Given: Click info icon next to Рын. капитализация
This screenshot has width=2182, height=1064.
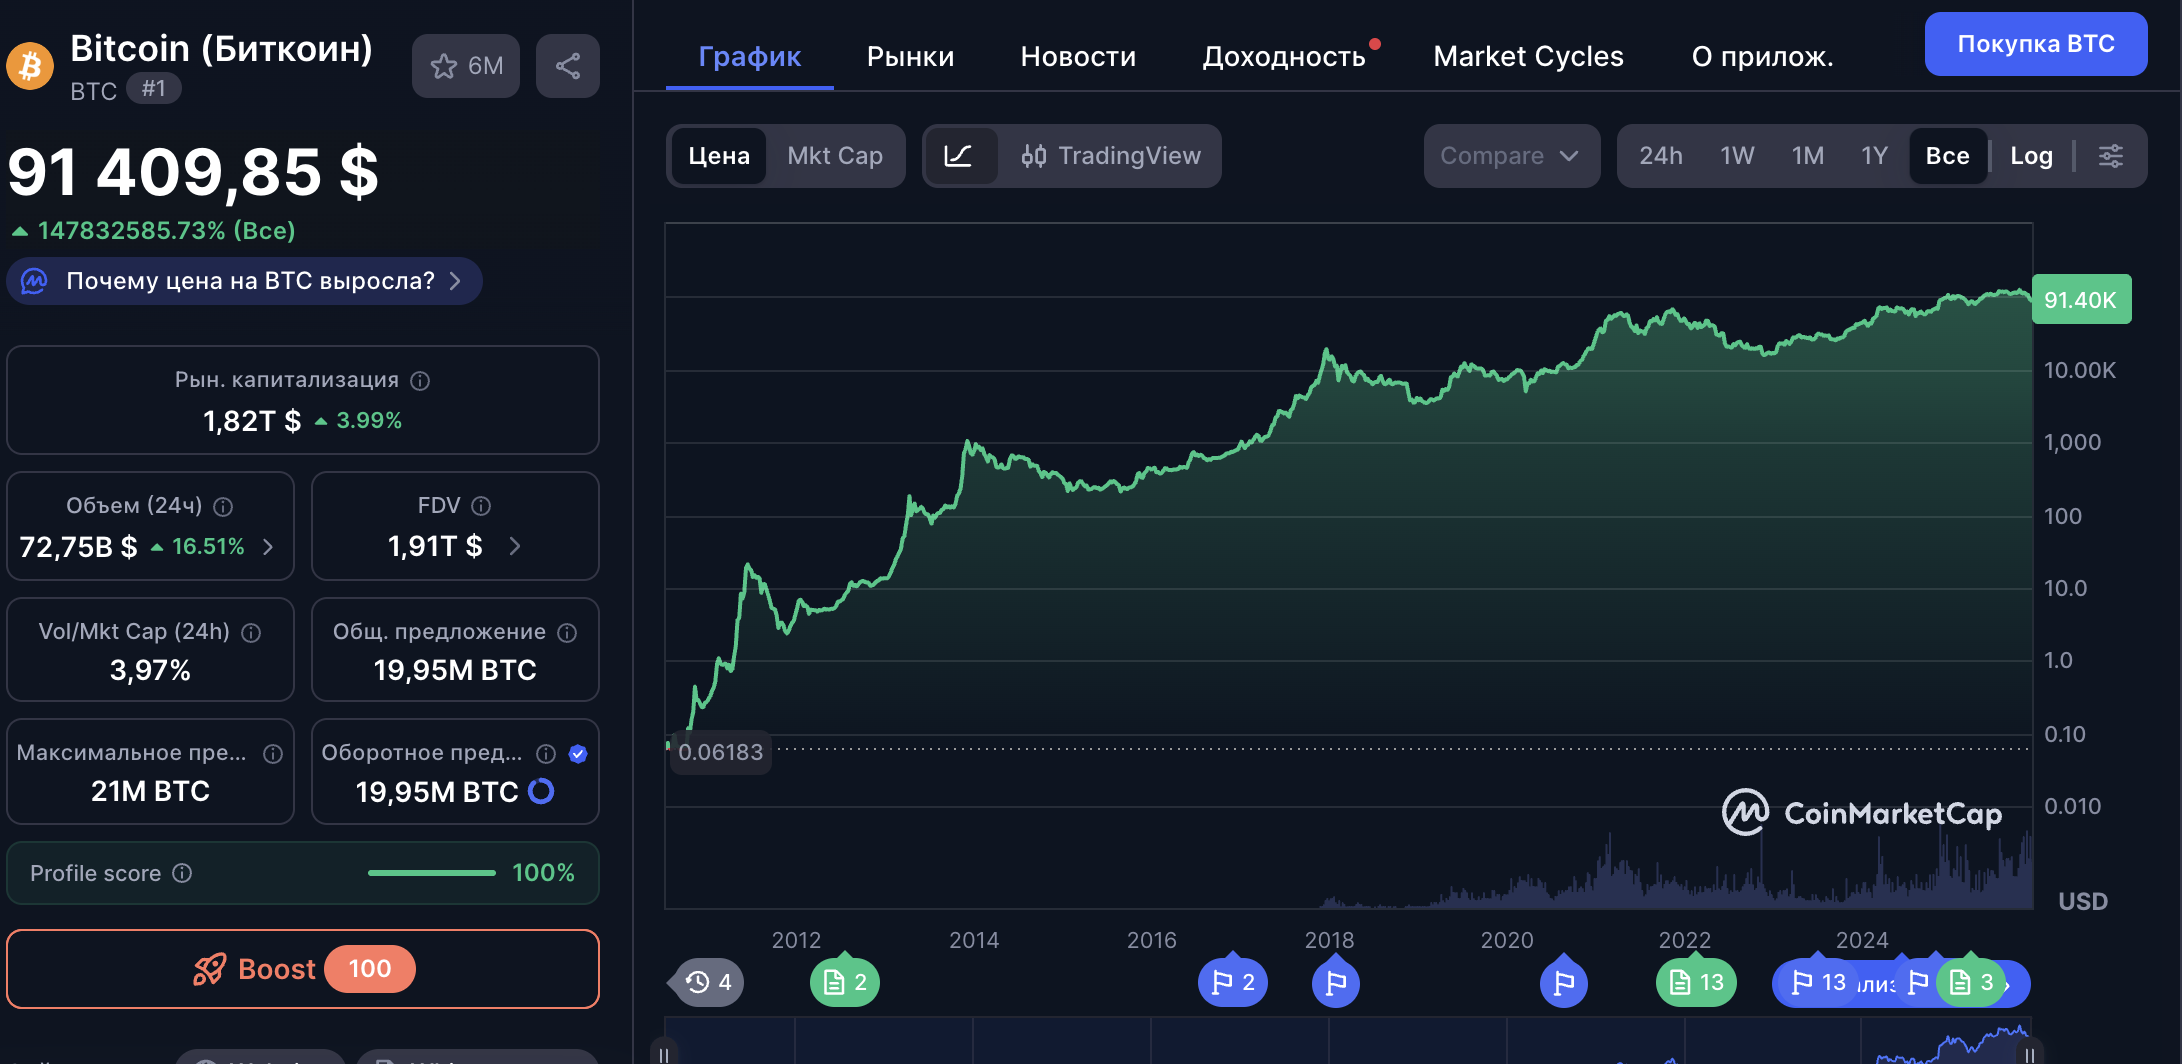Looking at the screenshot, I should point(421,381).
